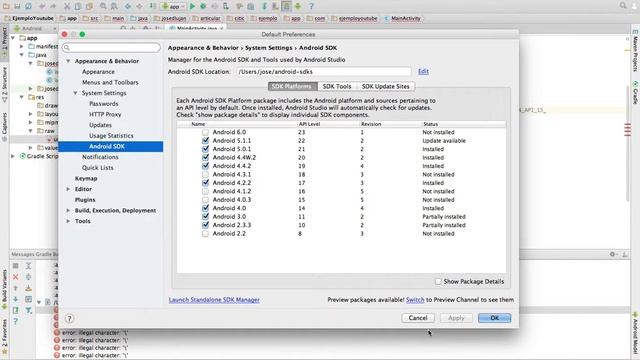Click the help question icon in Messages panel
Screen dimensions: 640x360
[x=16, y=322]
